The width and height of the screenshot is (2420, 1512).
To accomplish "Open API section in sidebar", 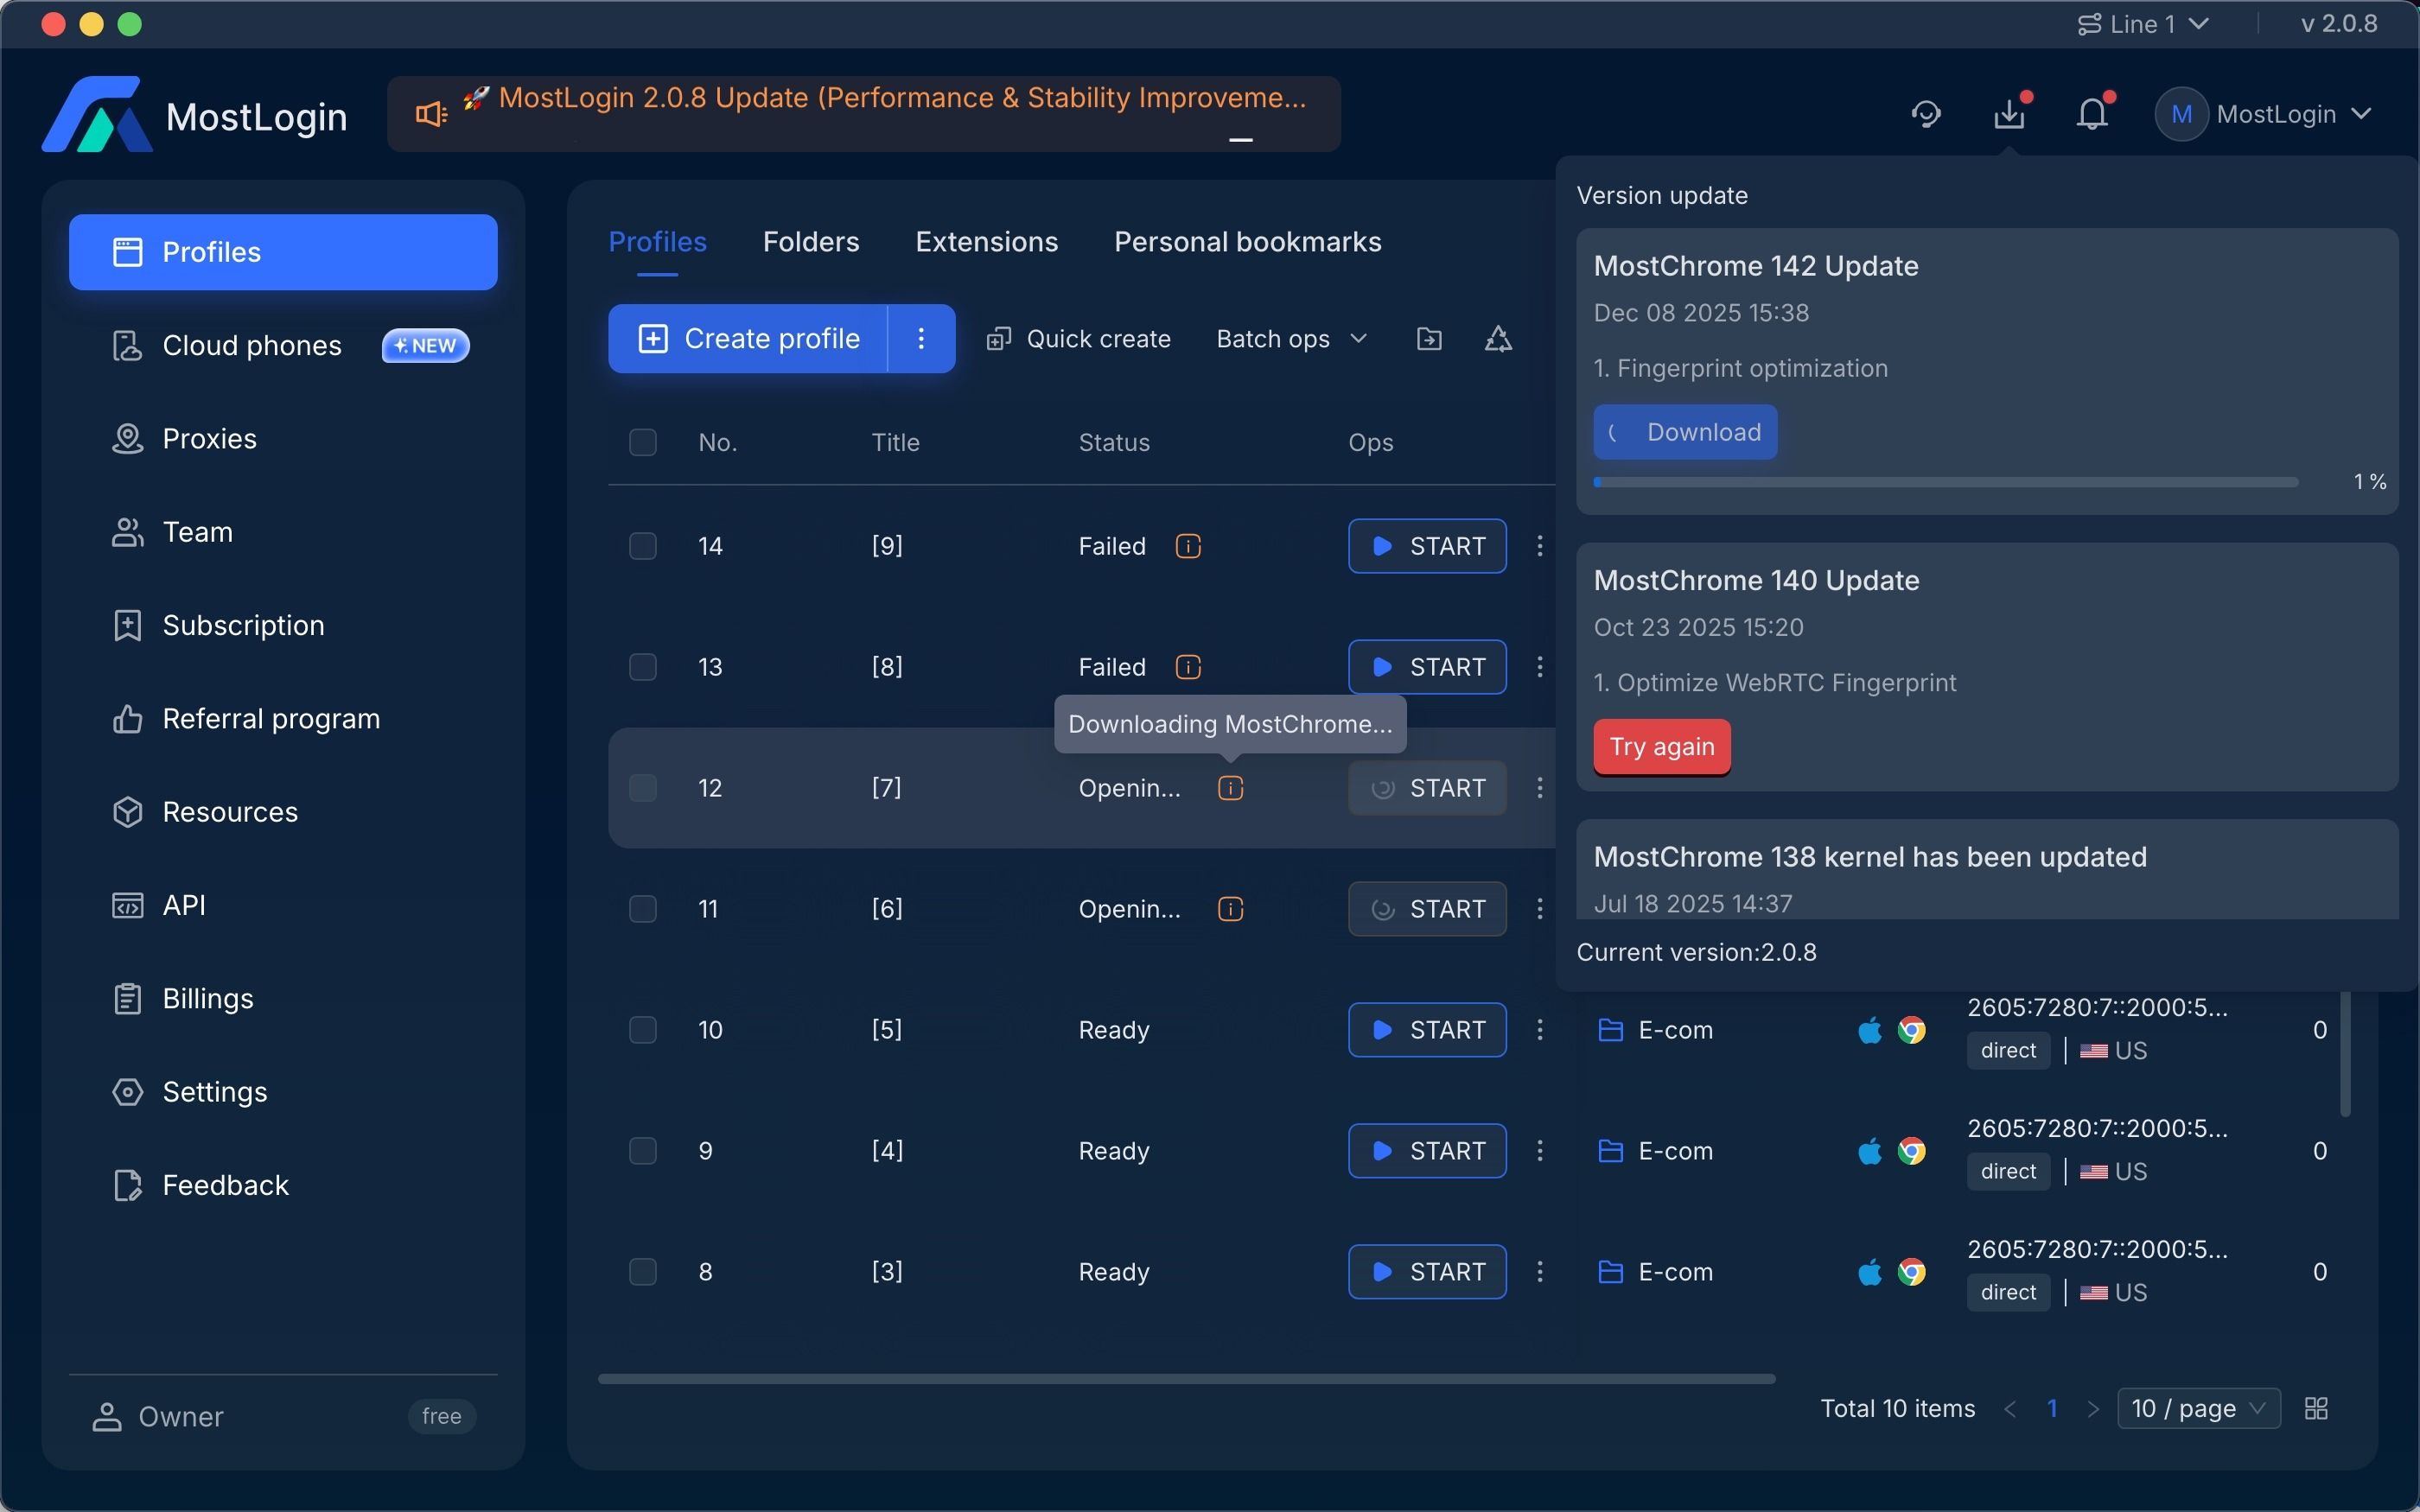I will (283, 905).
